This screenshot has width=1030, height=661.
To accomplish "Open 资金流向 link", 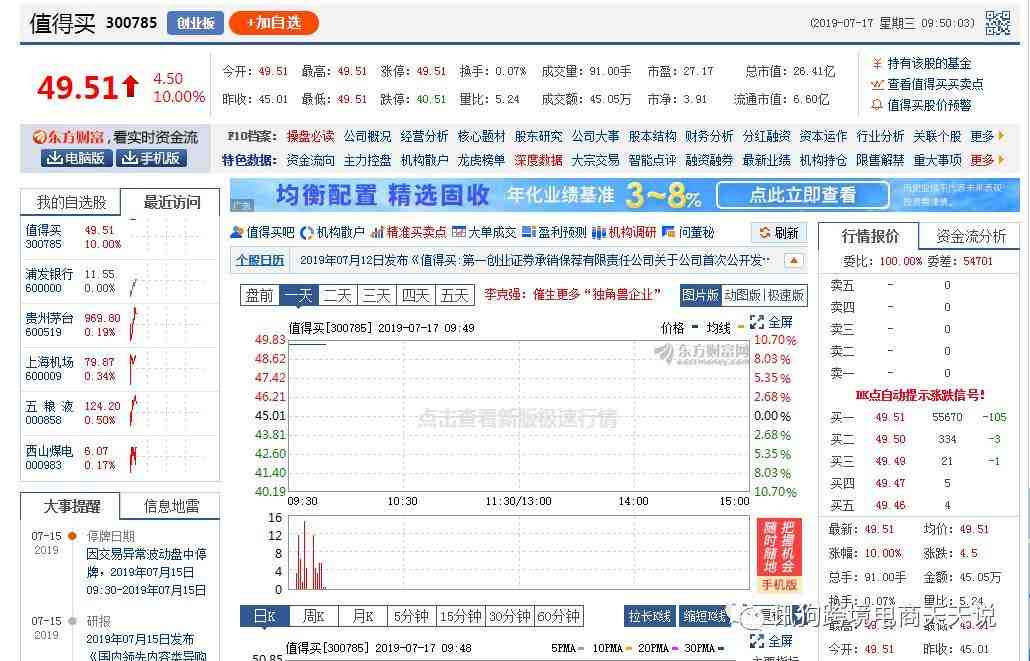I will click(x=310, y=160).
